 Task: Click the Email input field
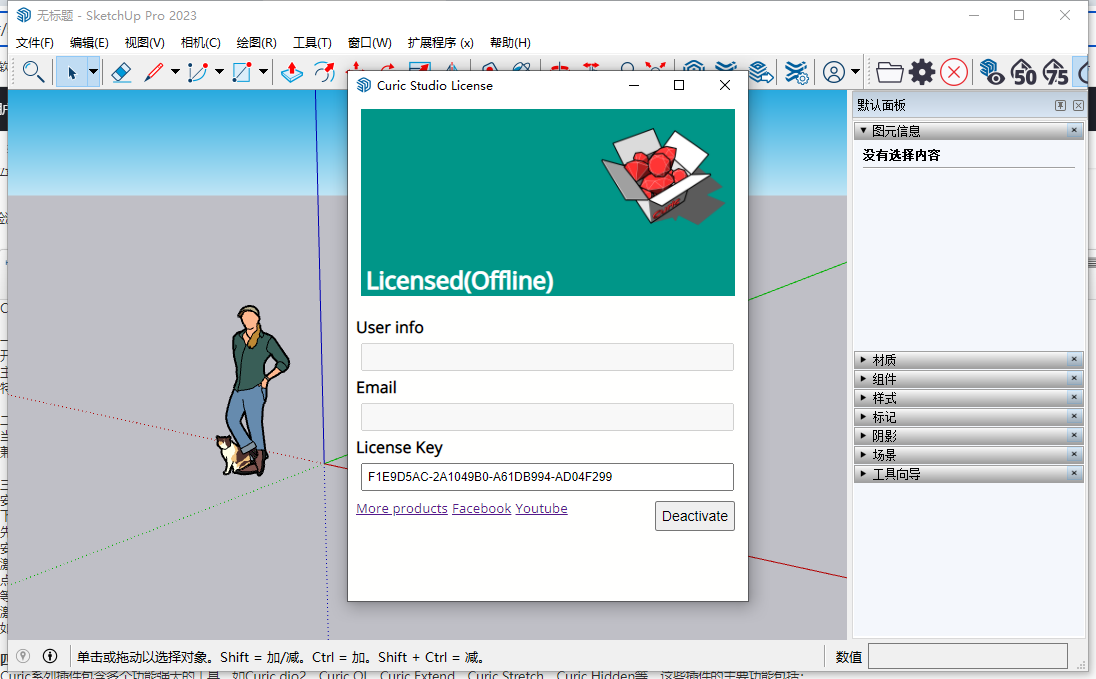click(547, 417)
